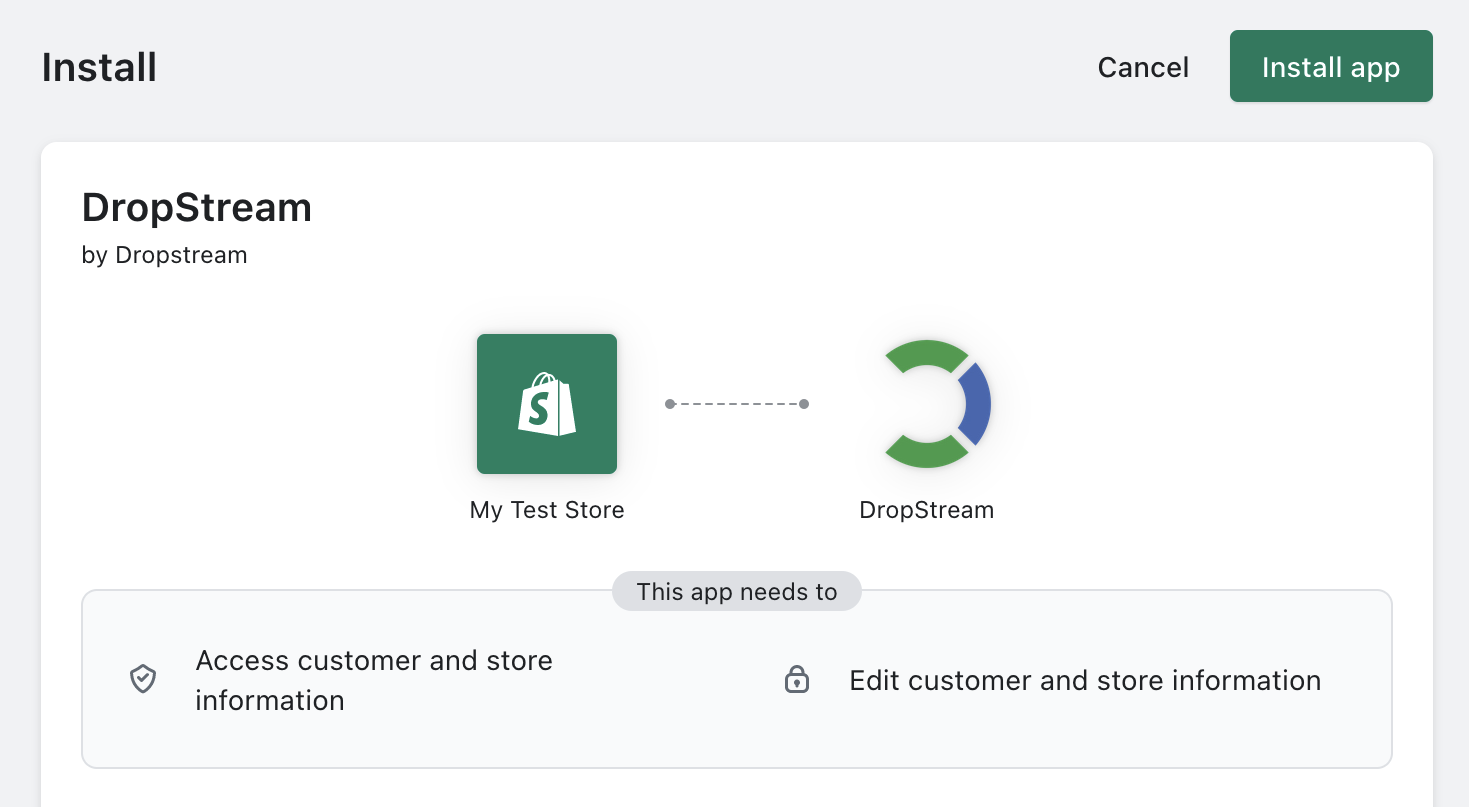This screenshot has width=1469, height=807.
Task: Click "Edit customer and store information" text
Action: pyautogui.click(x=1085, y=680)
